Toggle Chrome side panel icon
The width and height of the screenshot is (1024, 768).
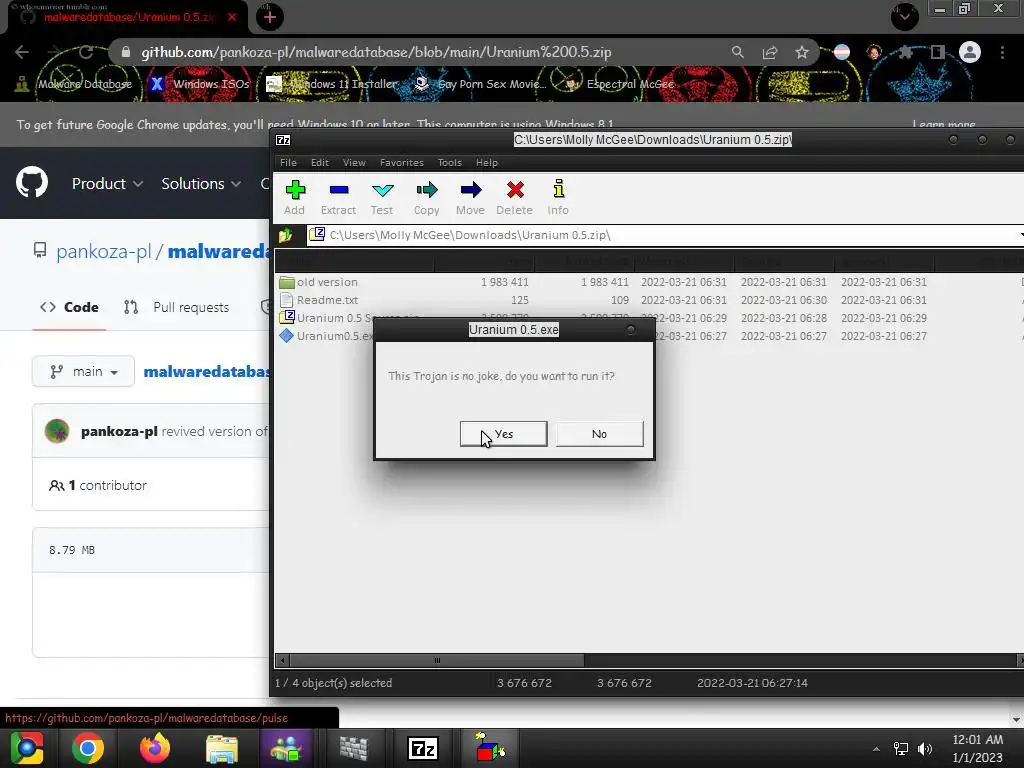pos(938,52)
